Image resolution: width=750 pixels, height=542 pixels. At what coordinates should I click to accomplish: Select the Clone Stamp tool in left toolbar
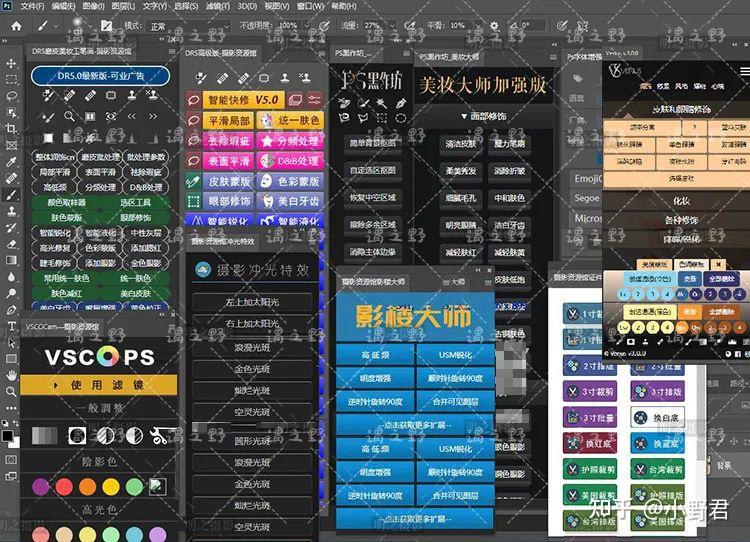(11, 211)
